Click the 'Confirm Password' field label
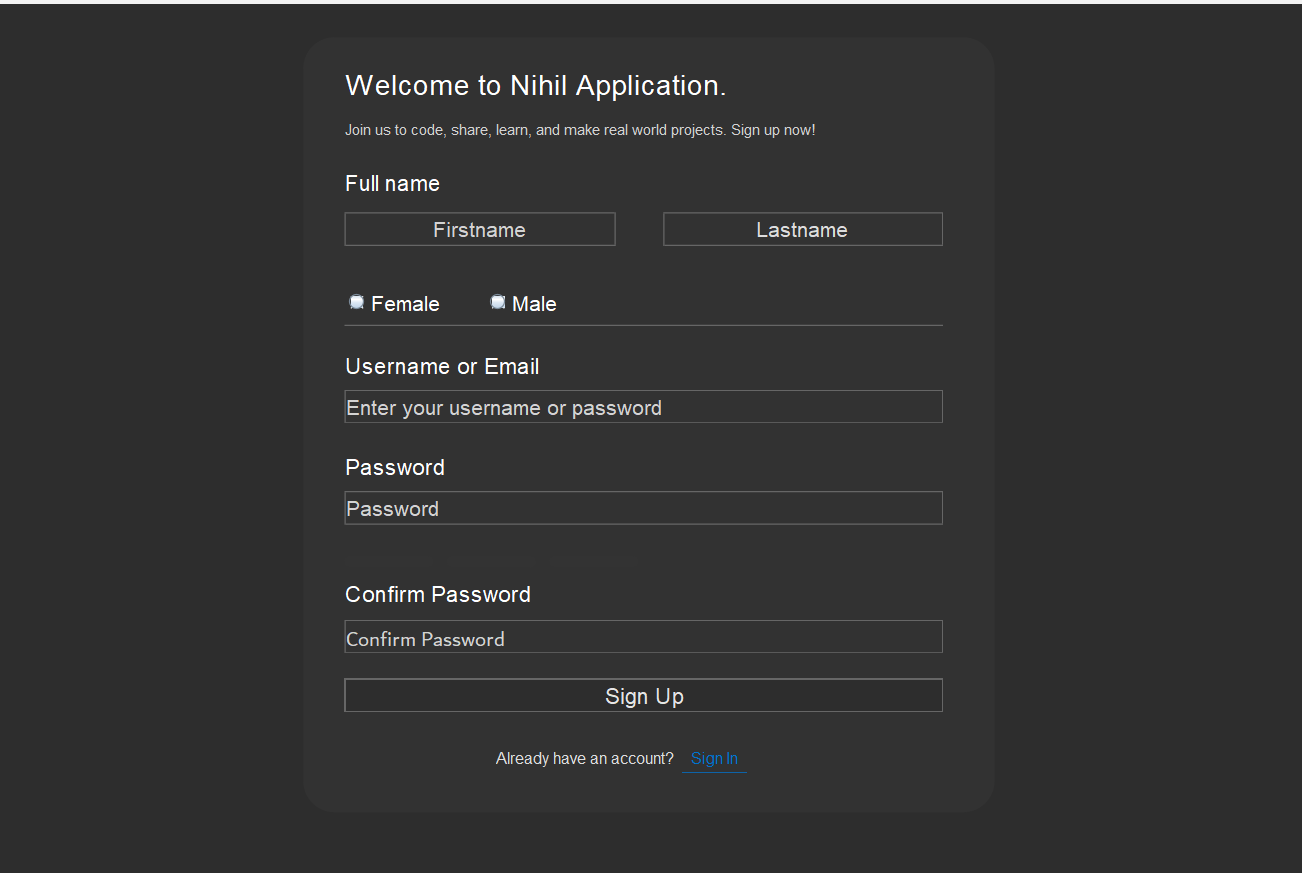Screen dimensions: 1302x873 (x=438, y=595)
